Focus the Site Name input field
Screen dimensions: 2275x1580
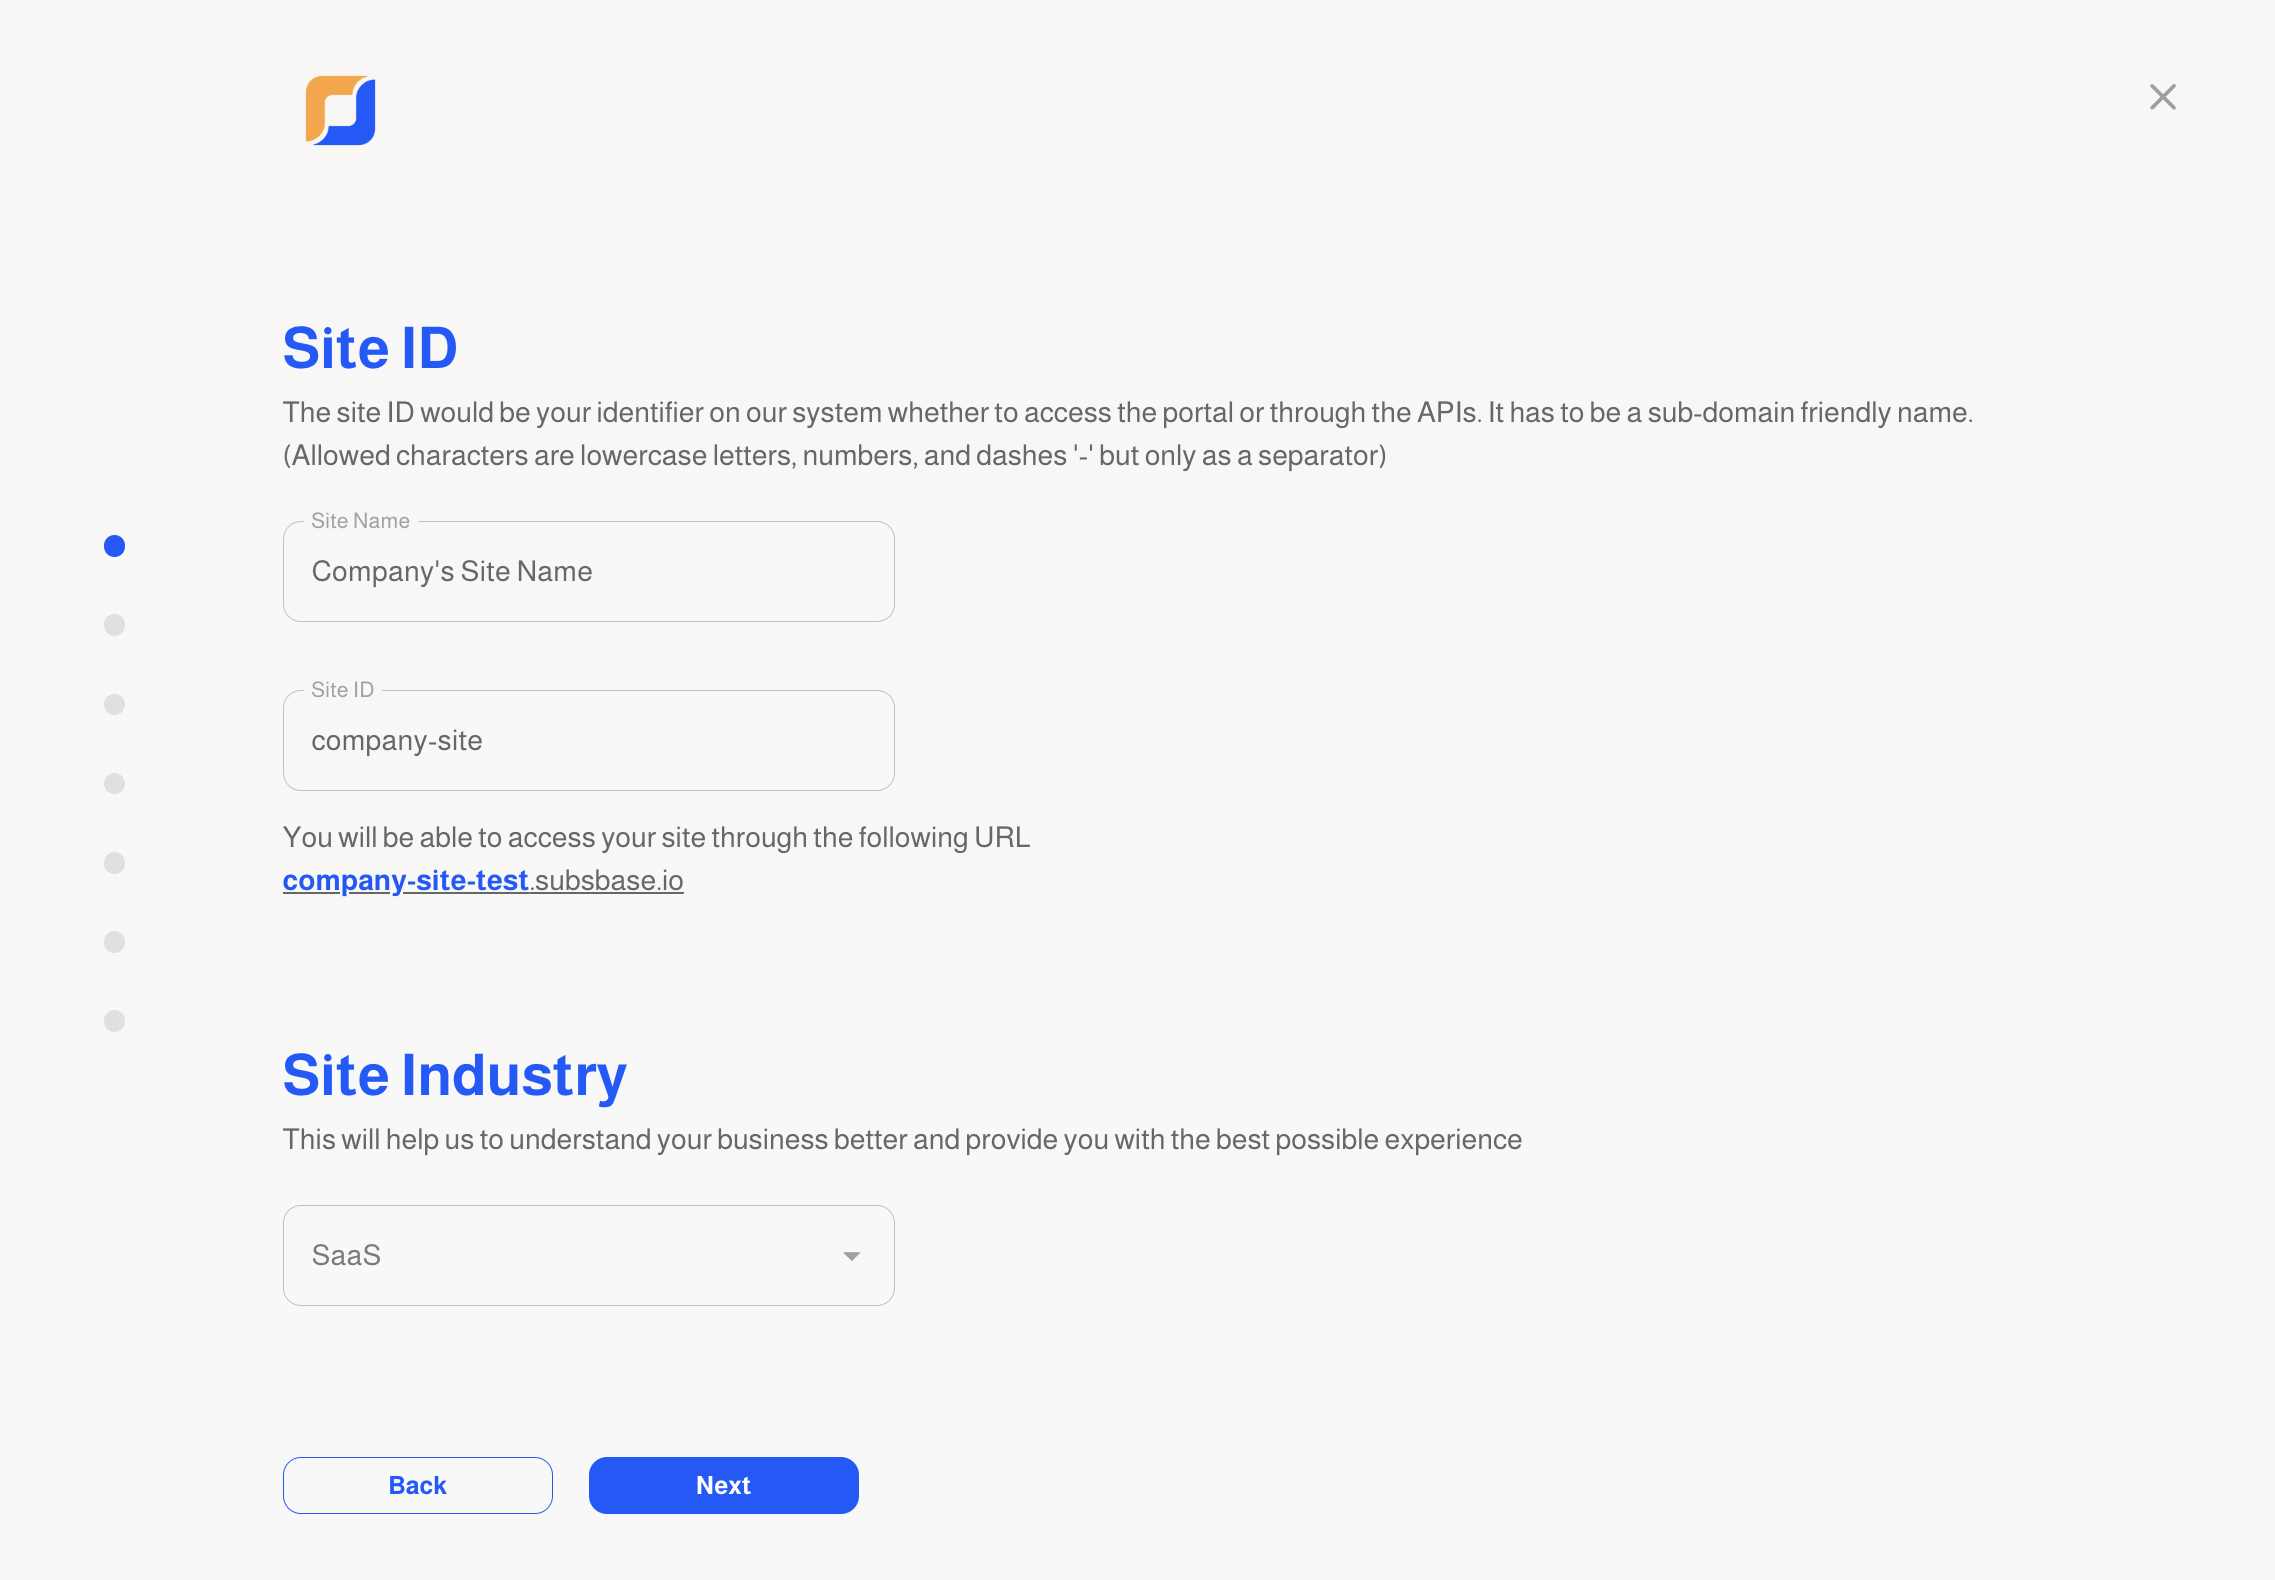[x=589, y=571]
